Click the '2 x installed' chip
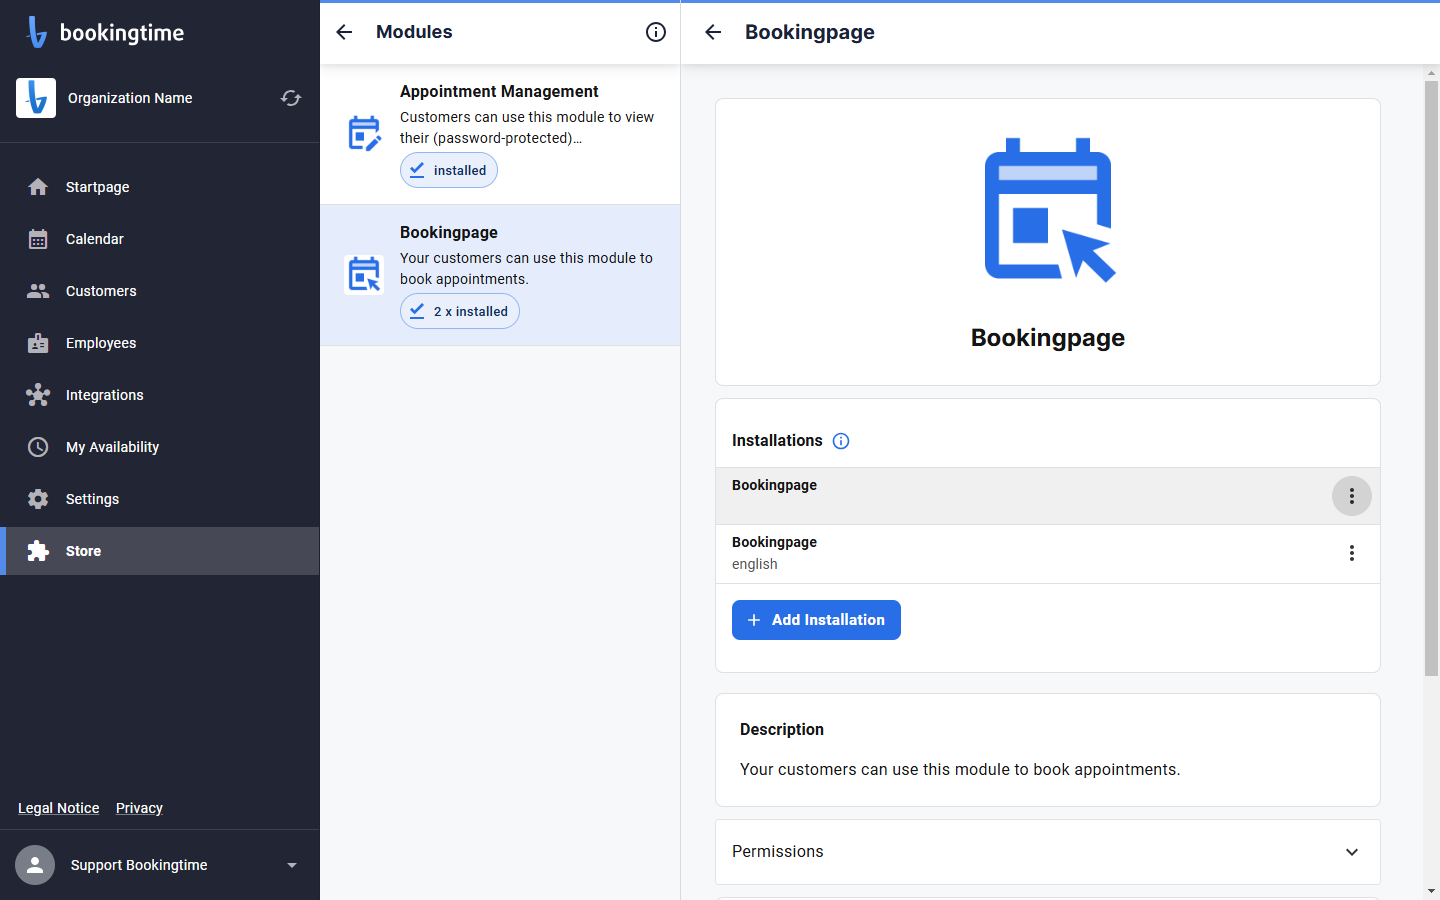The height and width of the screenshot is (900, 1440). 460,311
